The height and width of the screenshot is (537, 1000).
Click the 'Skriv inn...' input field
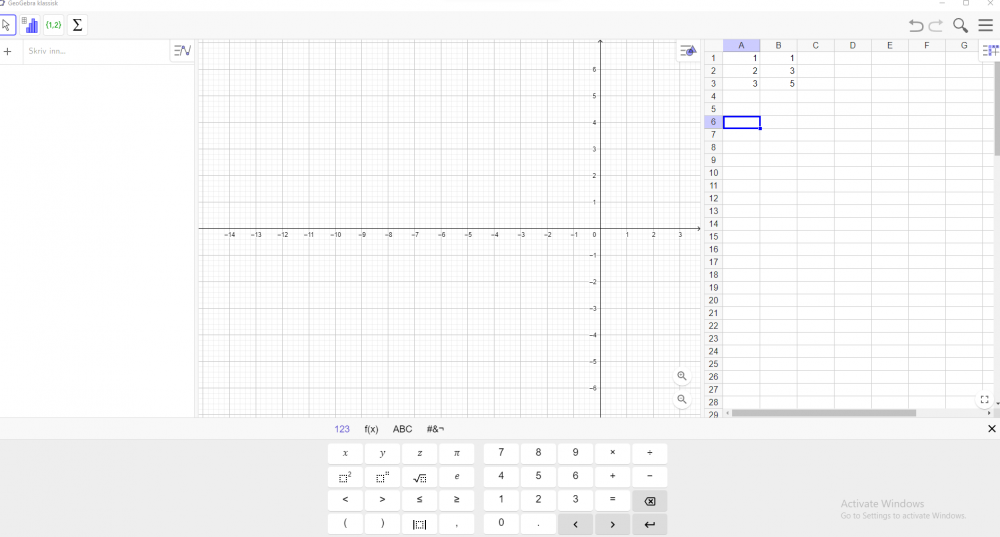pos(95,51)
